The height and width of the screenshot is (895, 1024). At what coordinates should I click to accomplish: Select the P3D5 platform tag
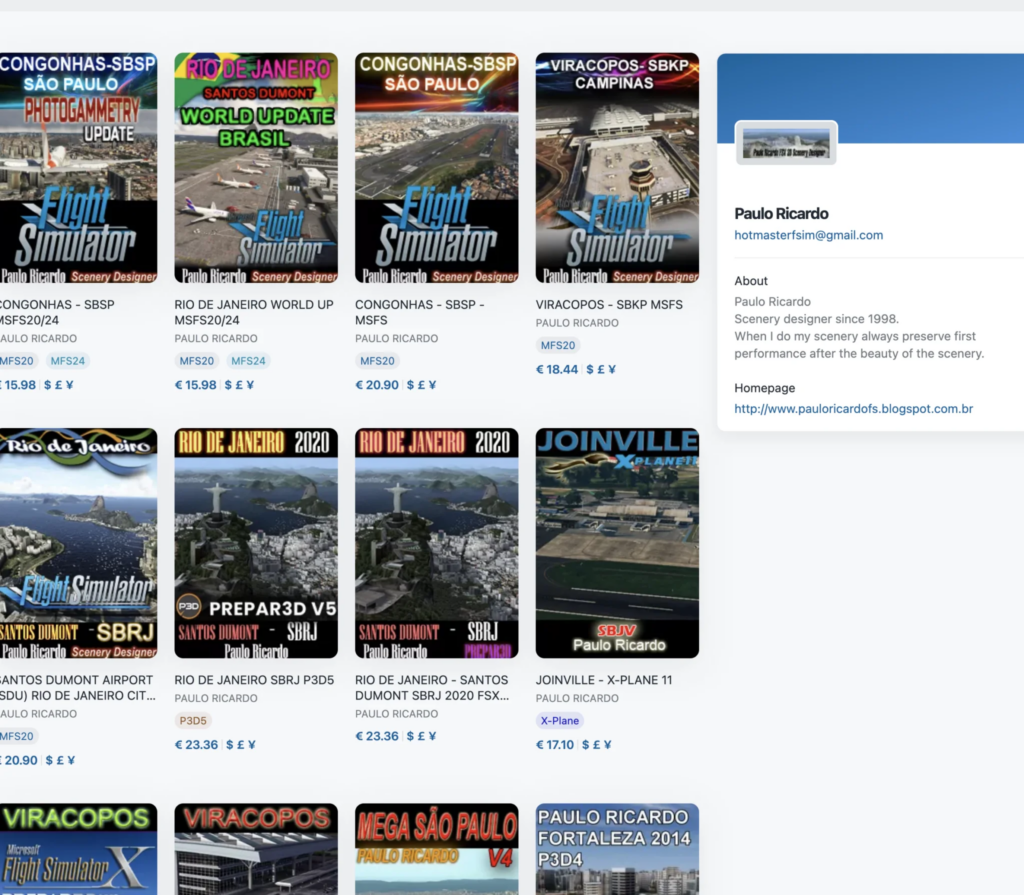[193, 721]
